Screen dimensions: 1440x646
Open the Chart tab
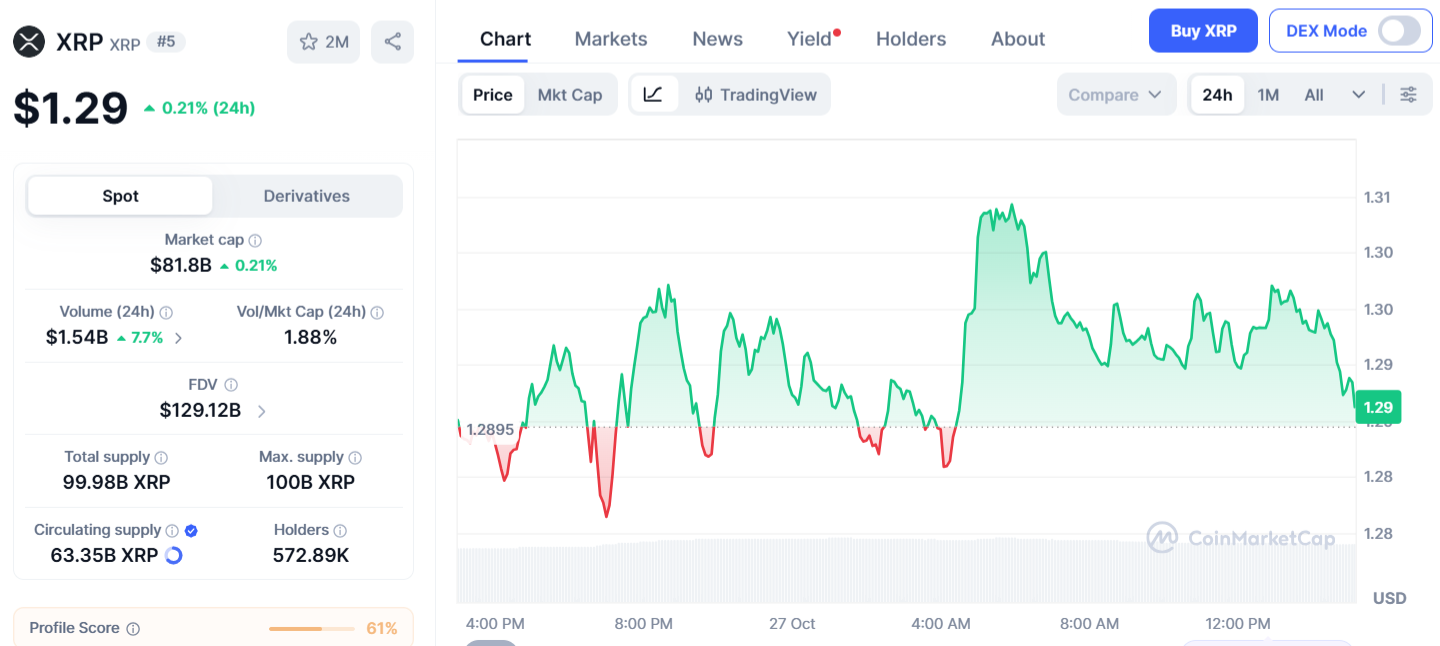pos(505,39)
